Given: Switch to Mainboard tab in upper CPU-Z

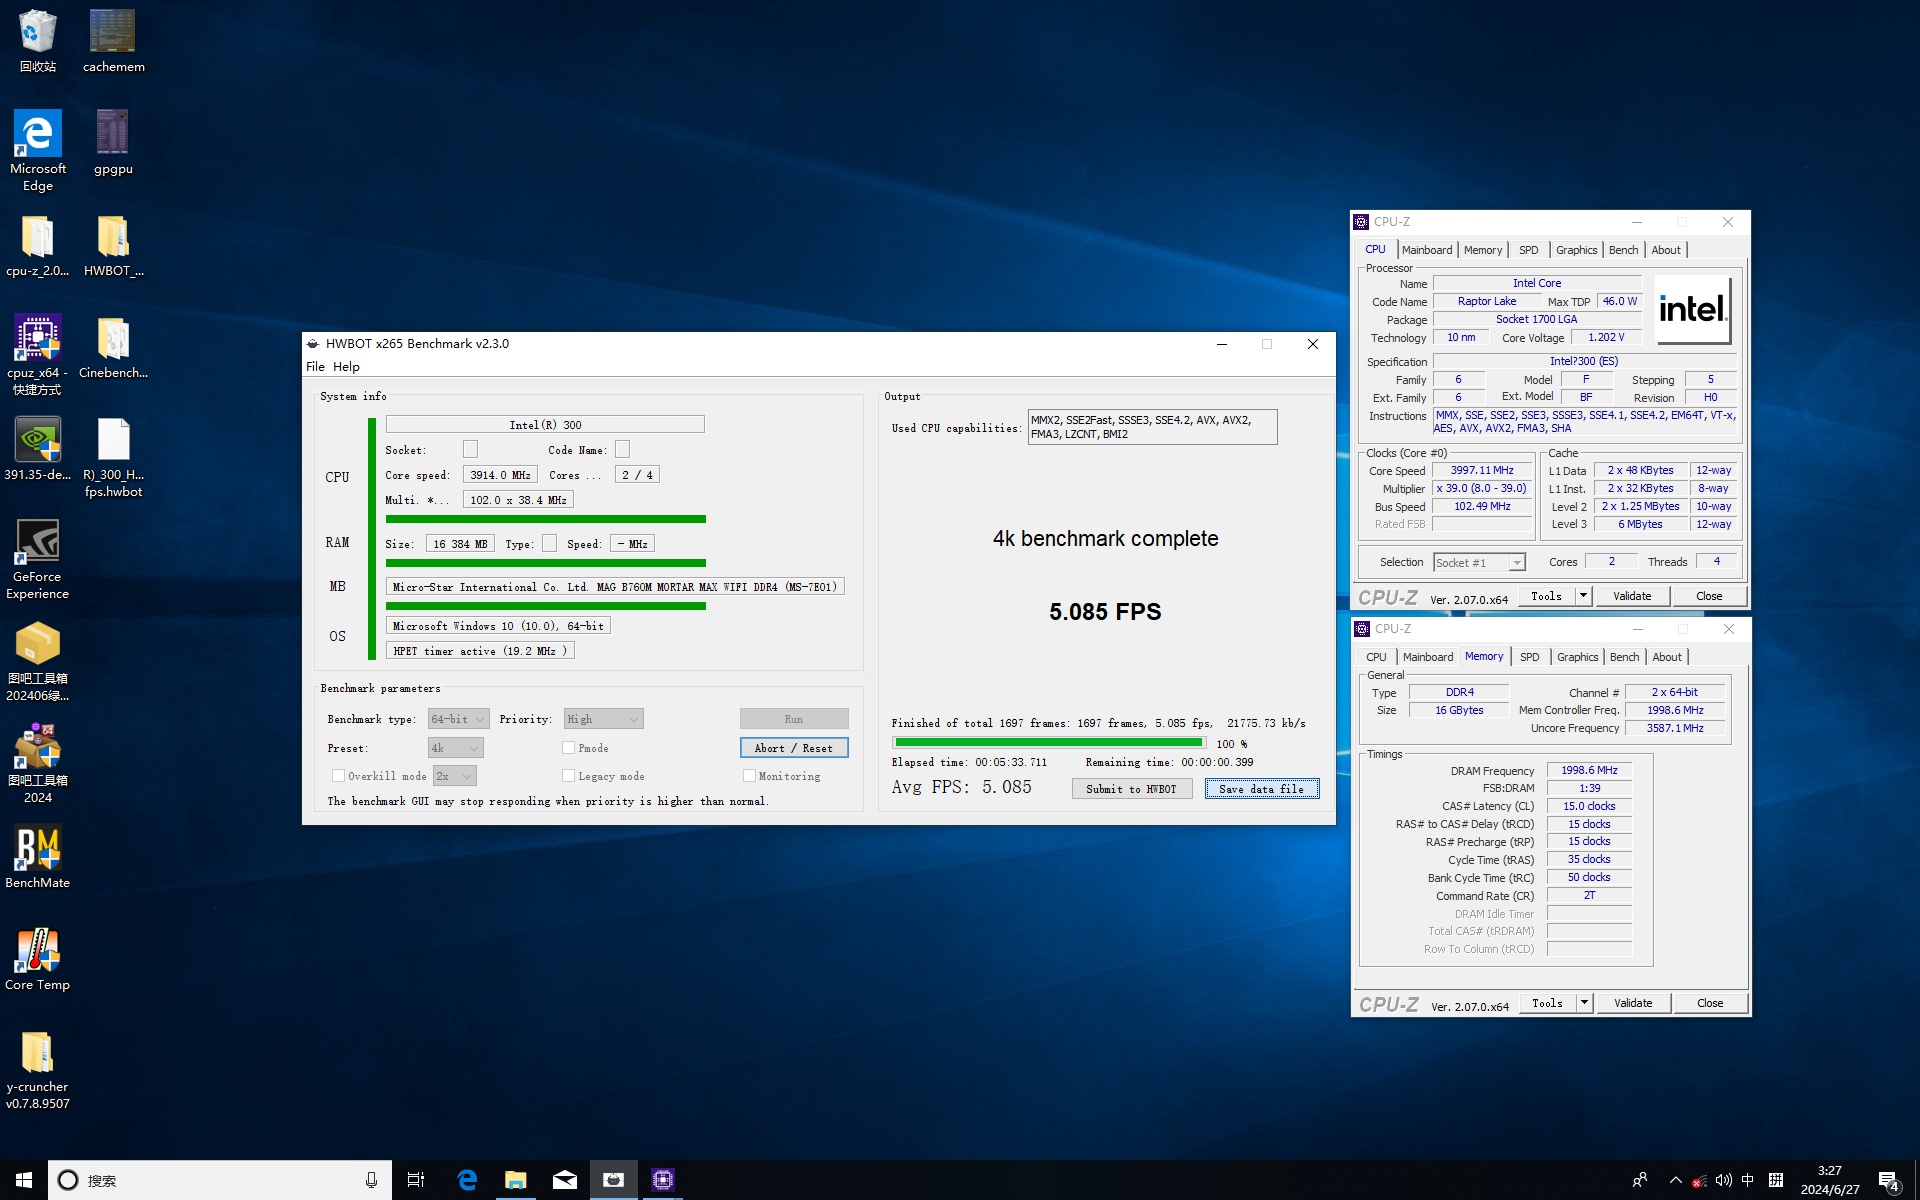Looking at the screenshot, I should point(1427,250).
